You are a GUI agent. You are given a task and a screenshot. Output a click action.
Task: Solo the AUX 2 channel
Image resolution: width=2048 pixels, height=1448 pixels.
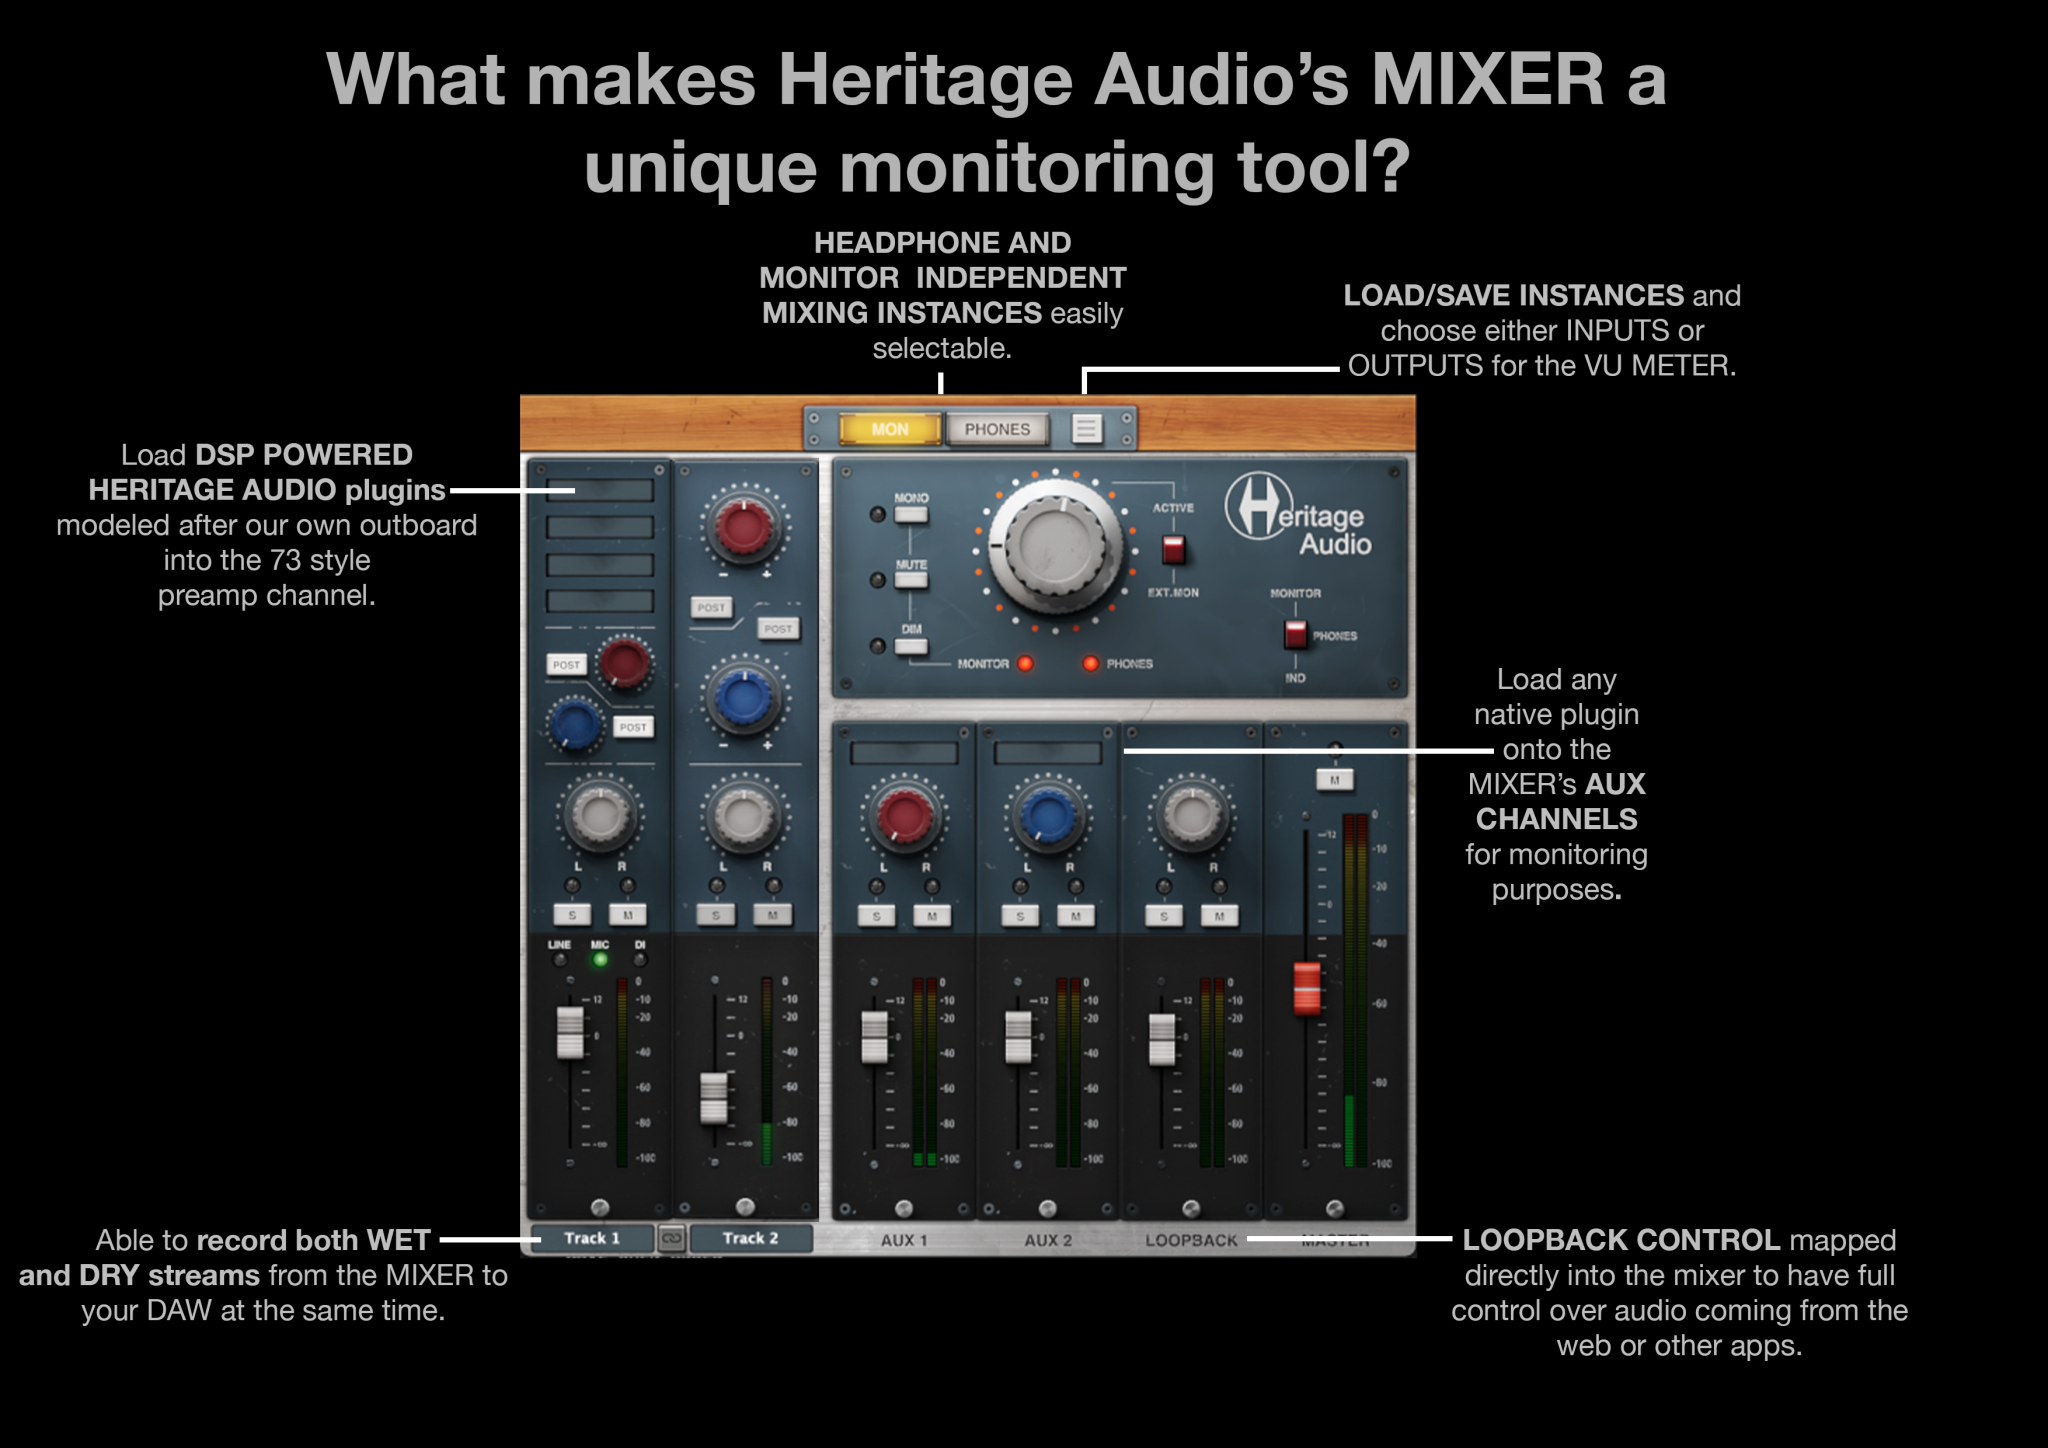coord(1020,916)
